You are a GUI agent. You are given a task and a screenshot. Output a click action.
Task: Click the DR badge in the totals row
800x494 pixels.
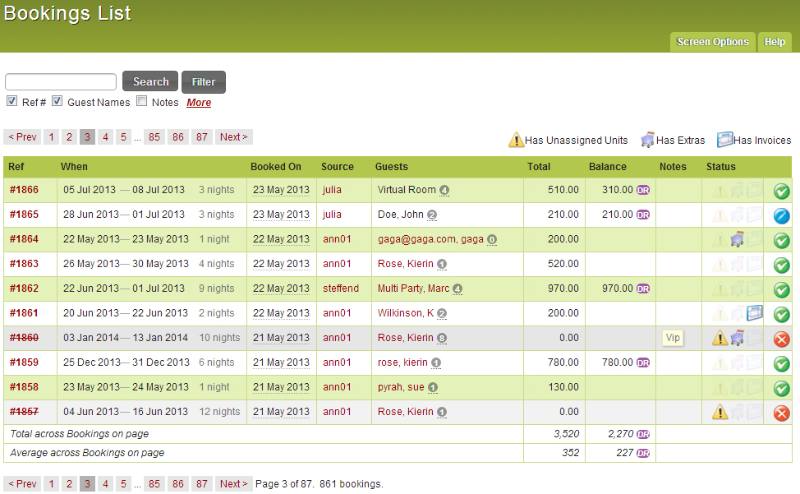(x=643, y=434)
